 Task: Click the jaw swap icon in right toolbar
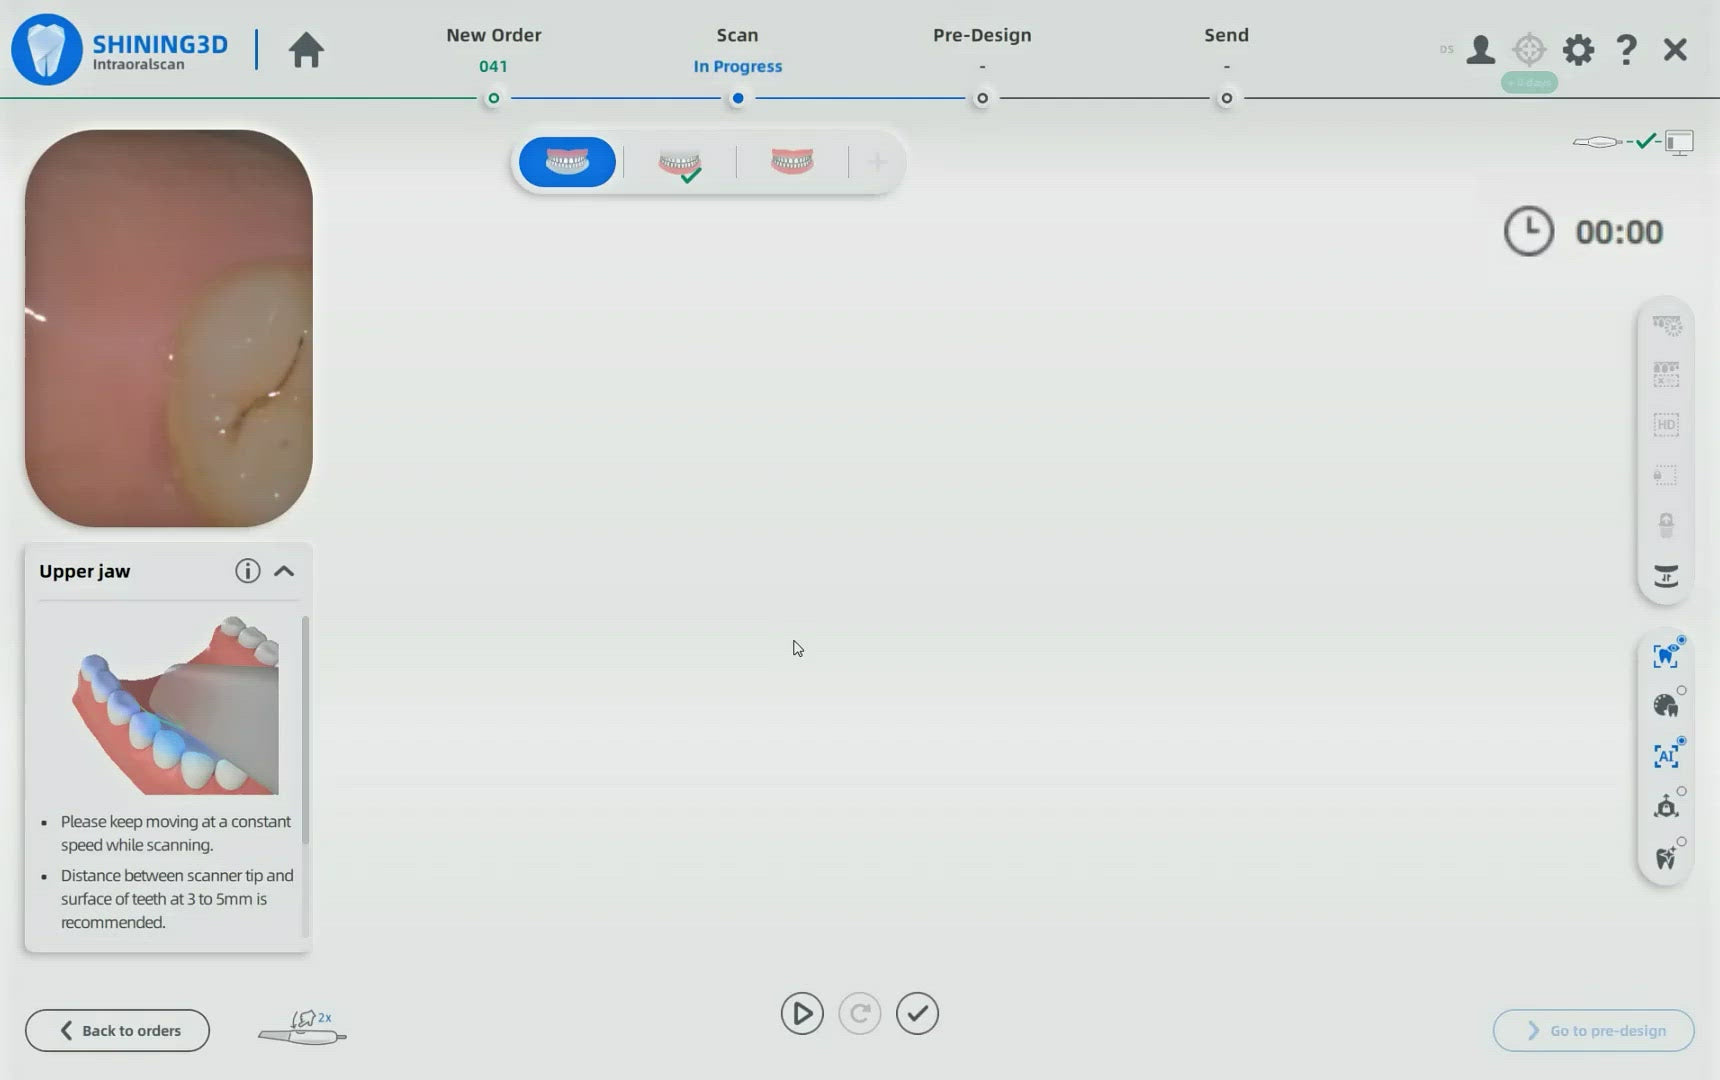(x=1665, y=576)
